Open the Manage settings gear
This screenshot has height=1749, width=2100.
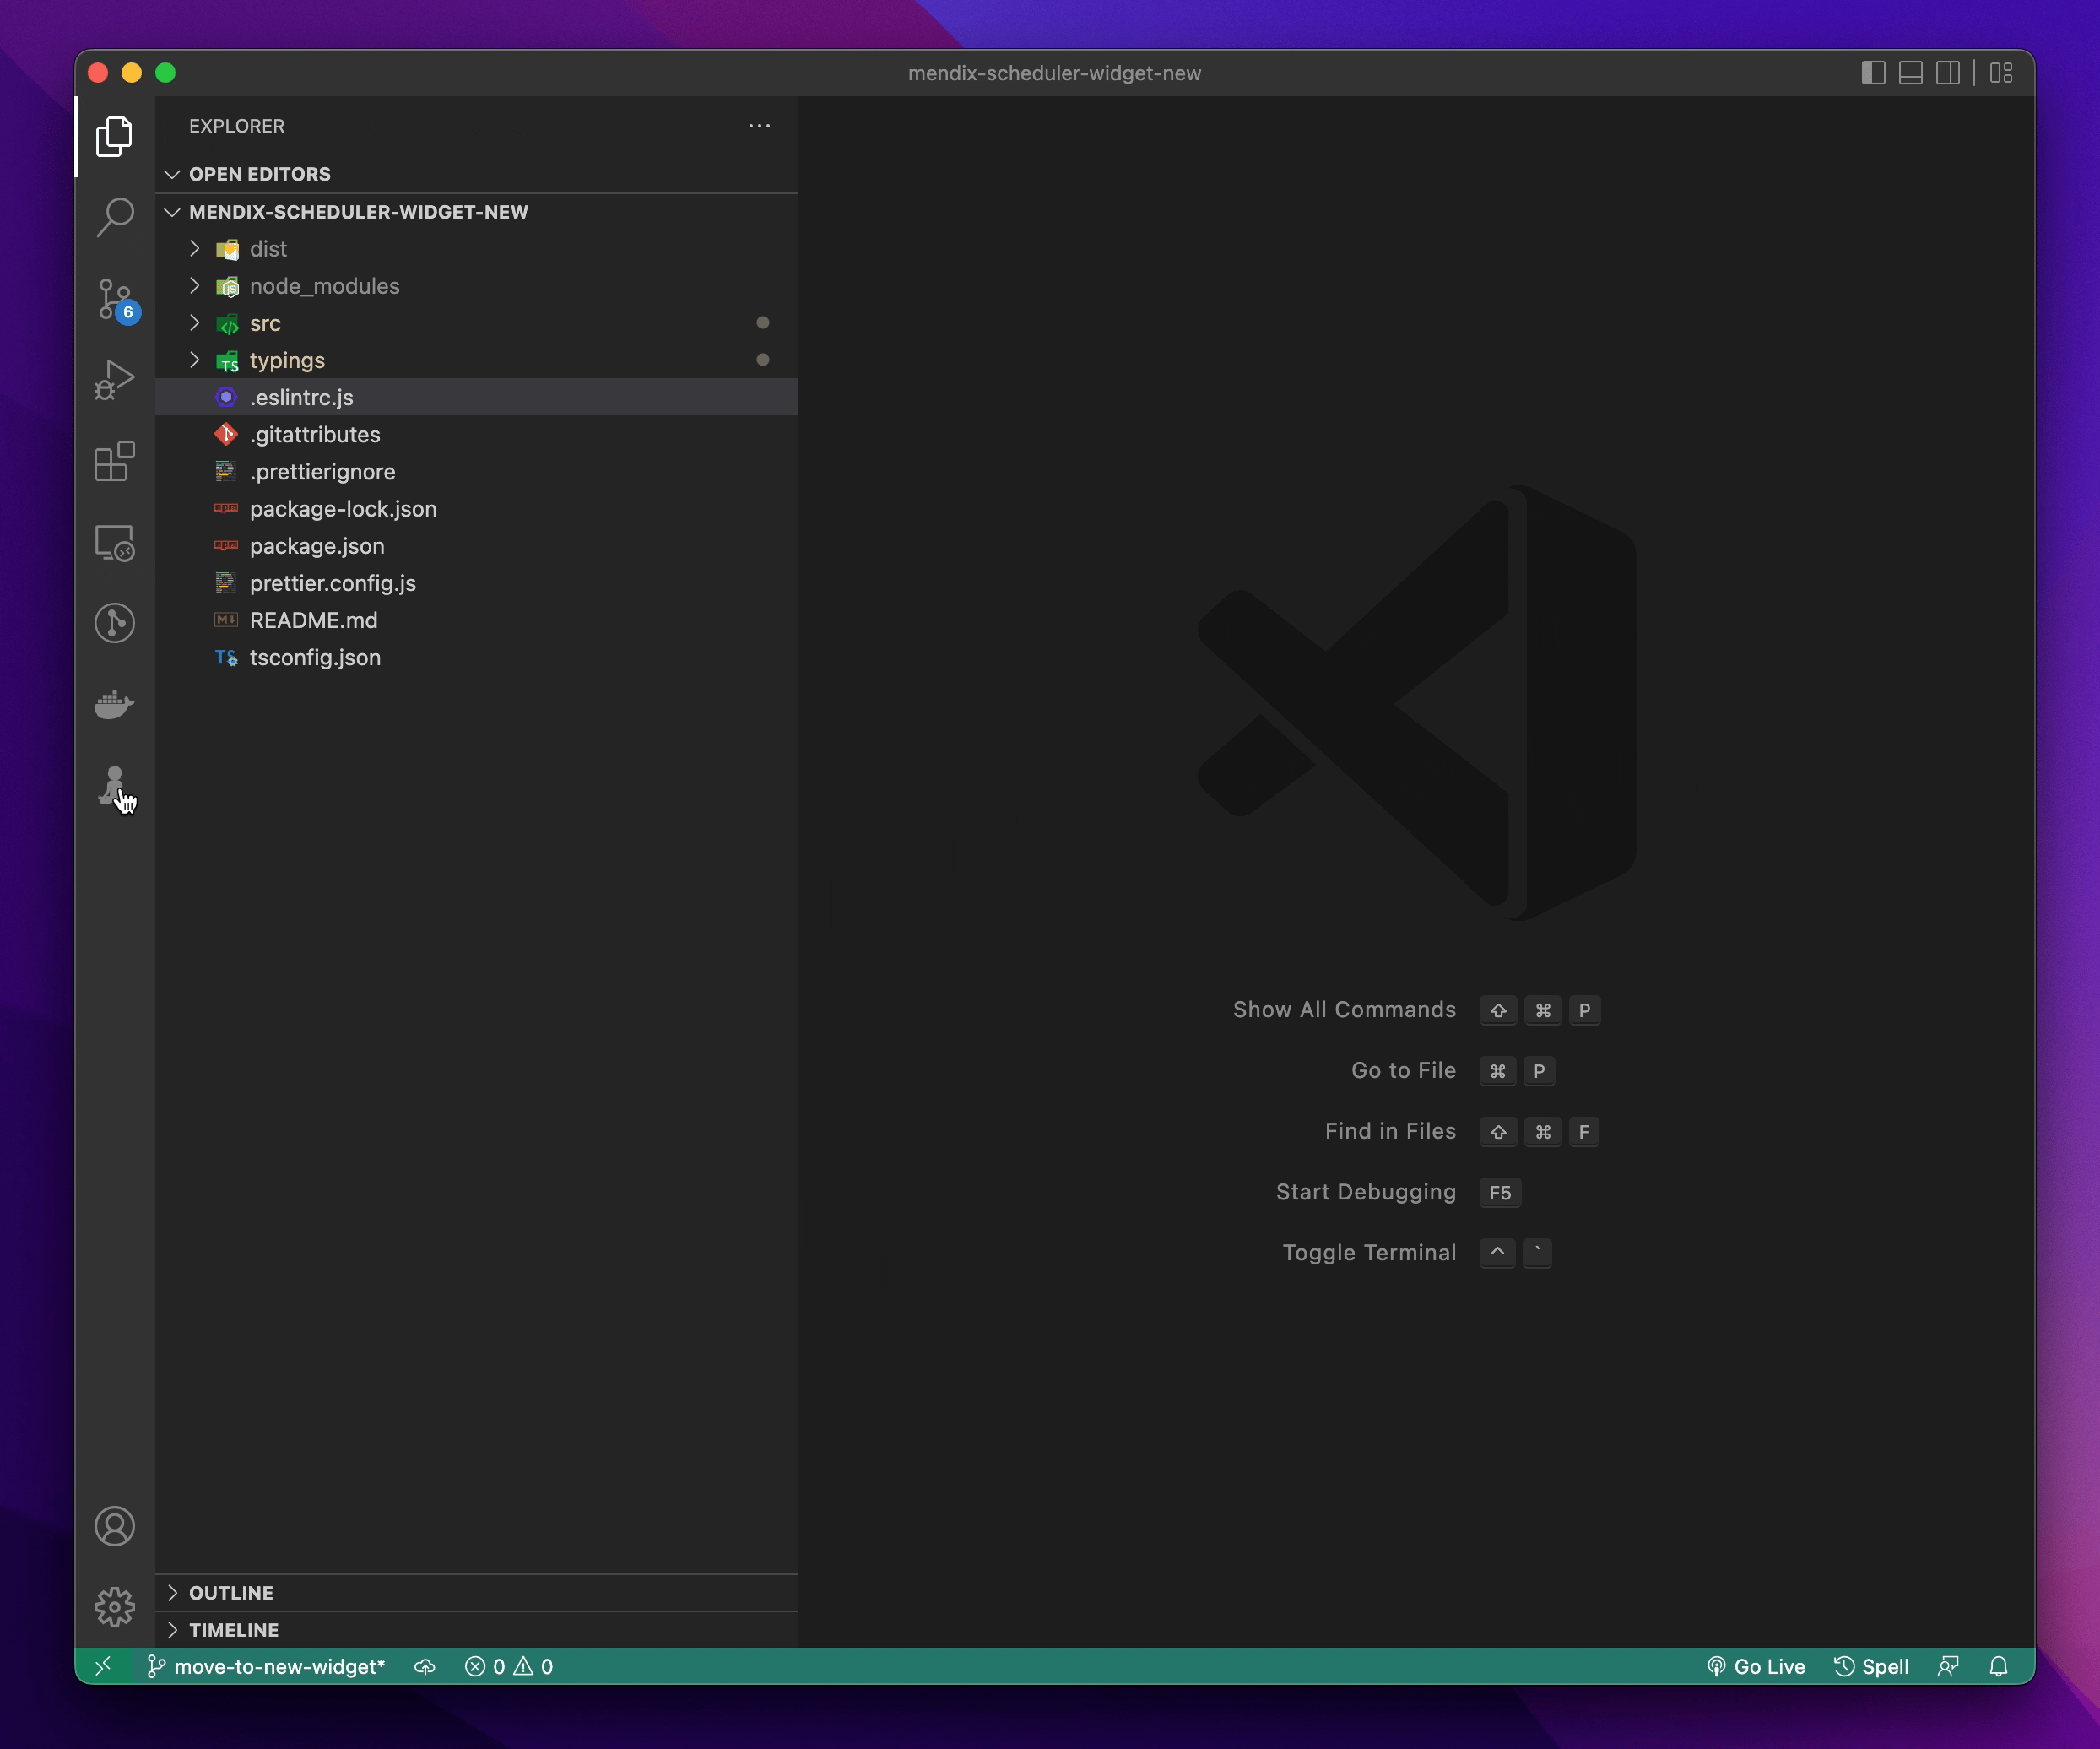[x=114, y=1606]
